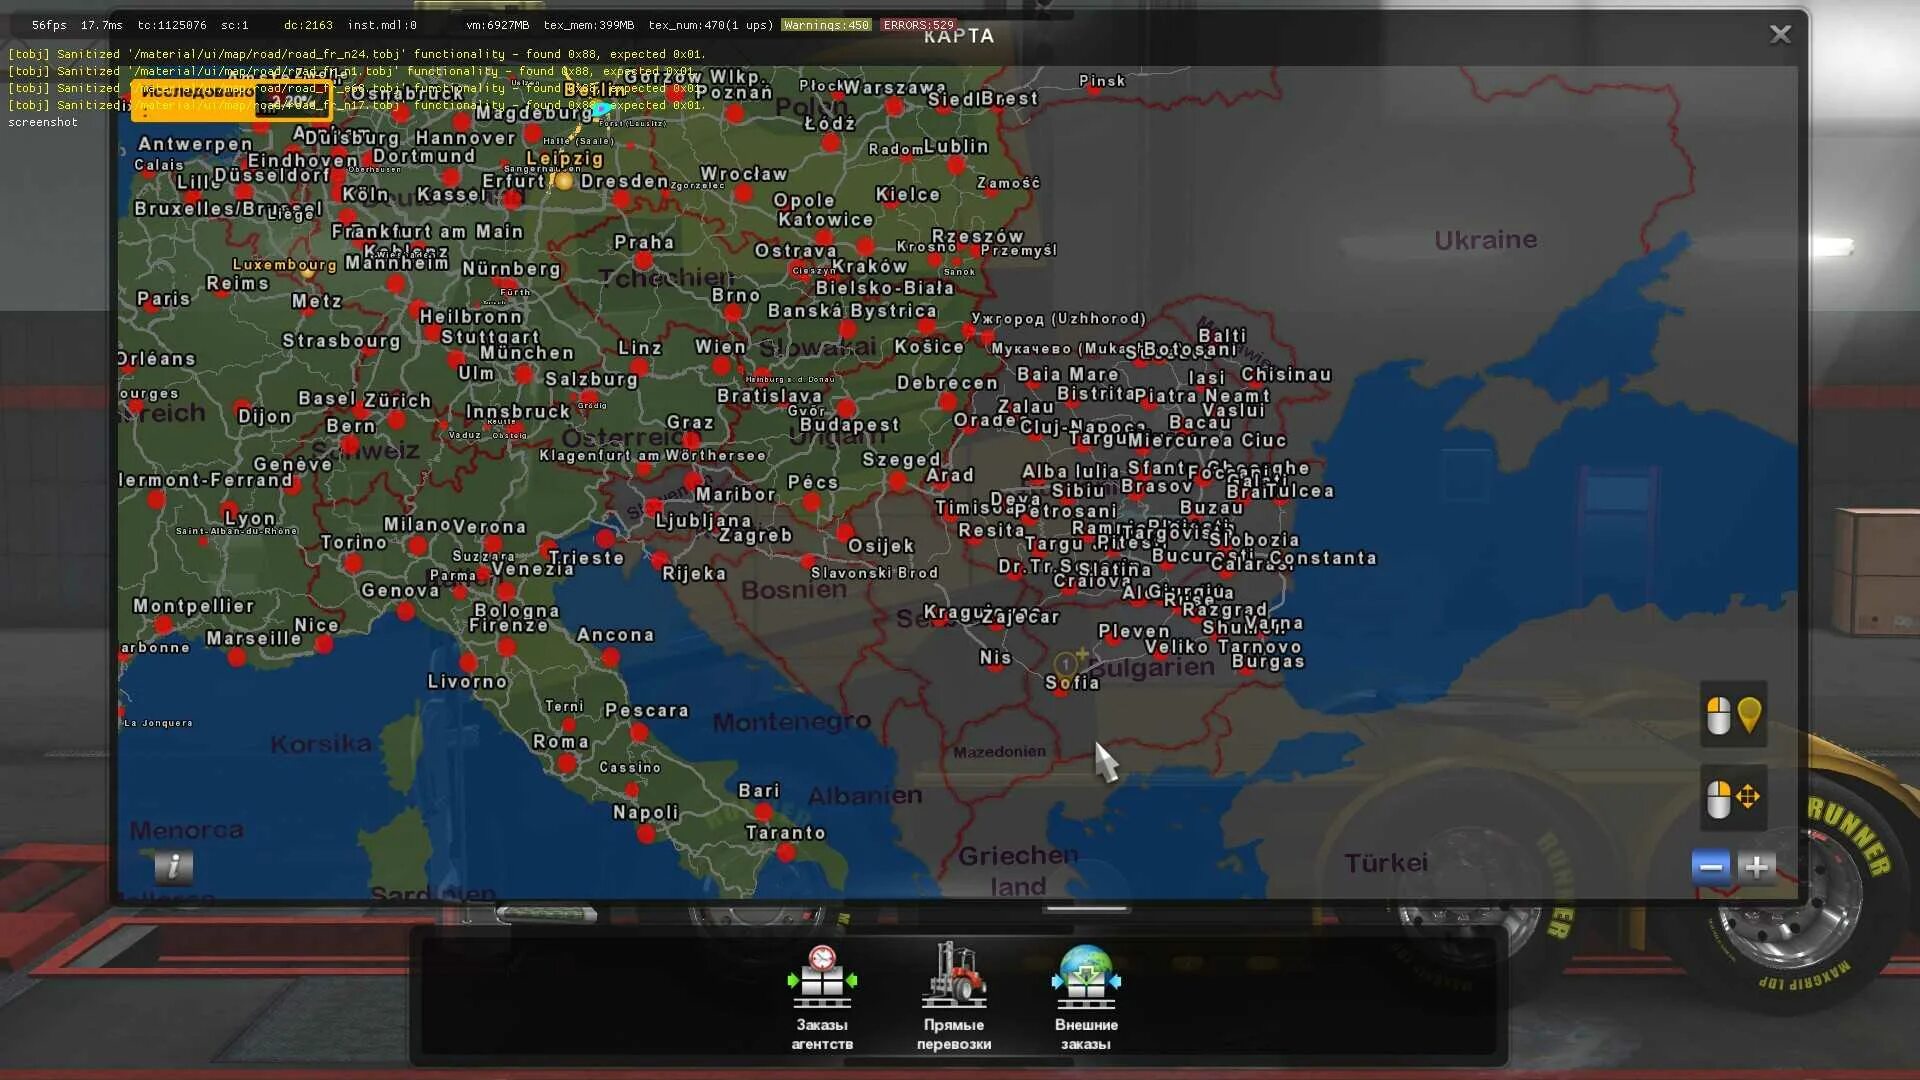Click the yellow explored-percentage box
This screenshot has width=1920, height=1080.
click(x=230, y=100)
